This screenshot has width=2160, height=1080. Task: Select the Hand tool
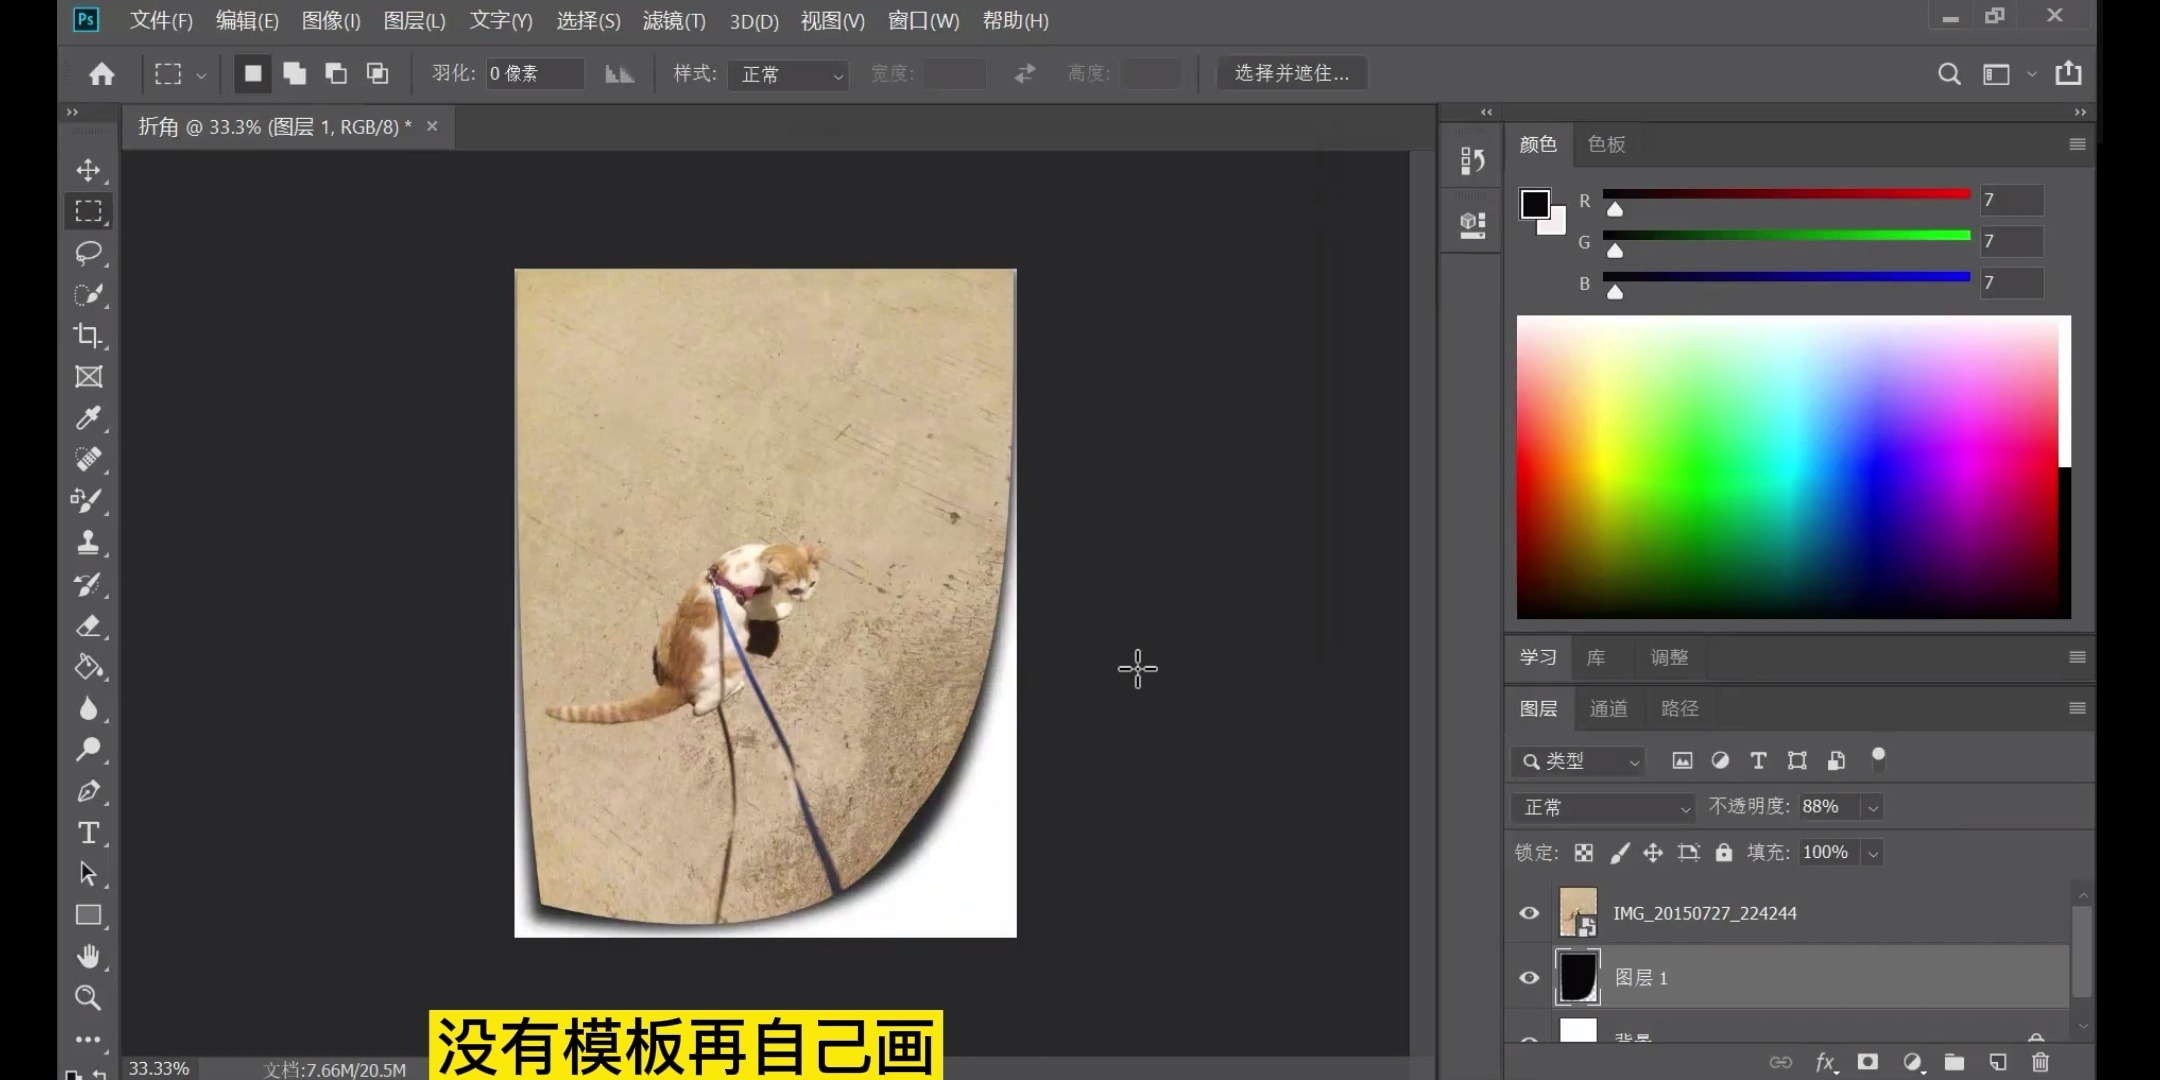click(88, 957)
